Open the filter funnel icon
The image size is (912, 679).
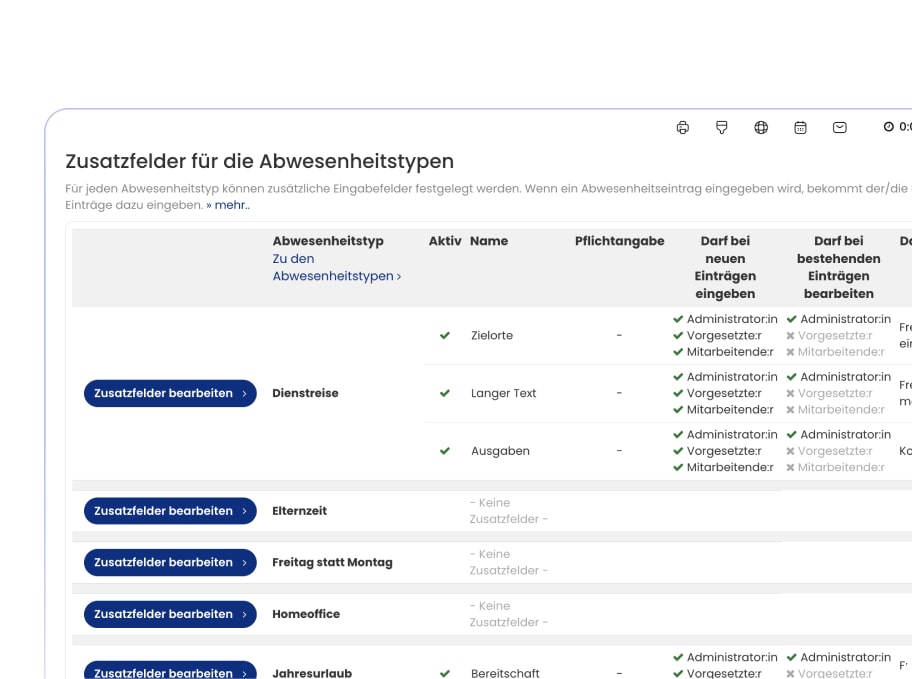pos(722,127)
